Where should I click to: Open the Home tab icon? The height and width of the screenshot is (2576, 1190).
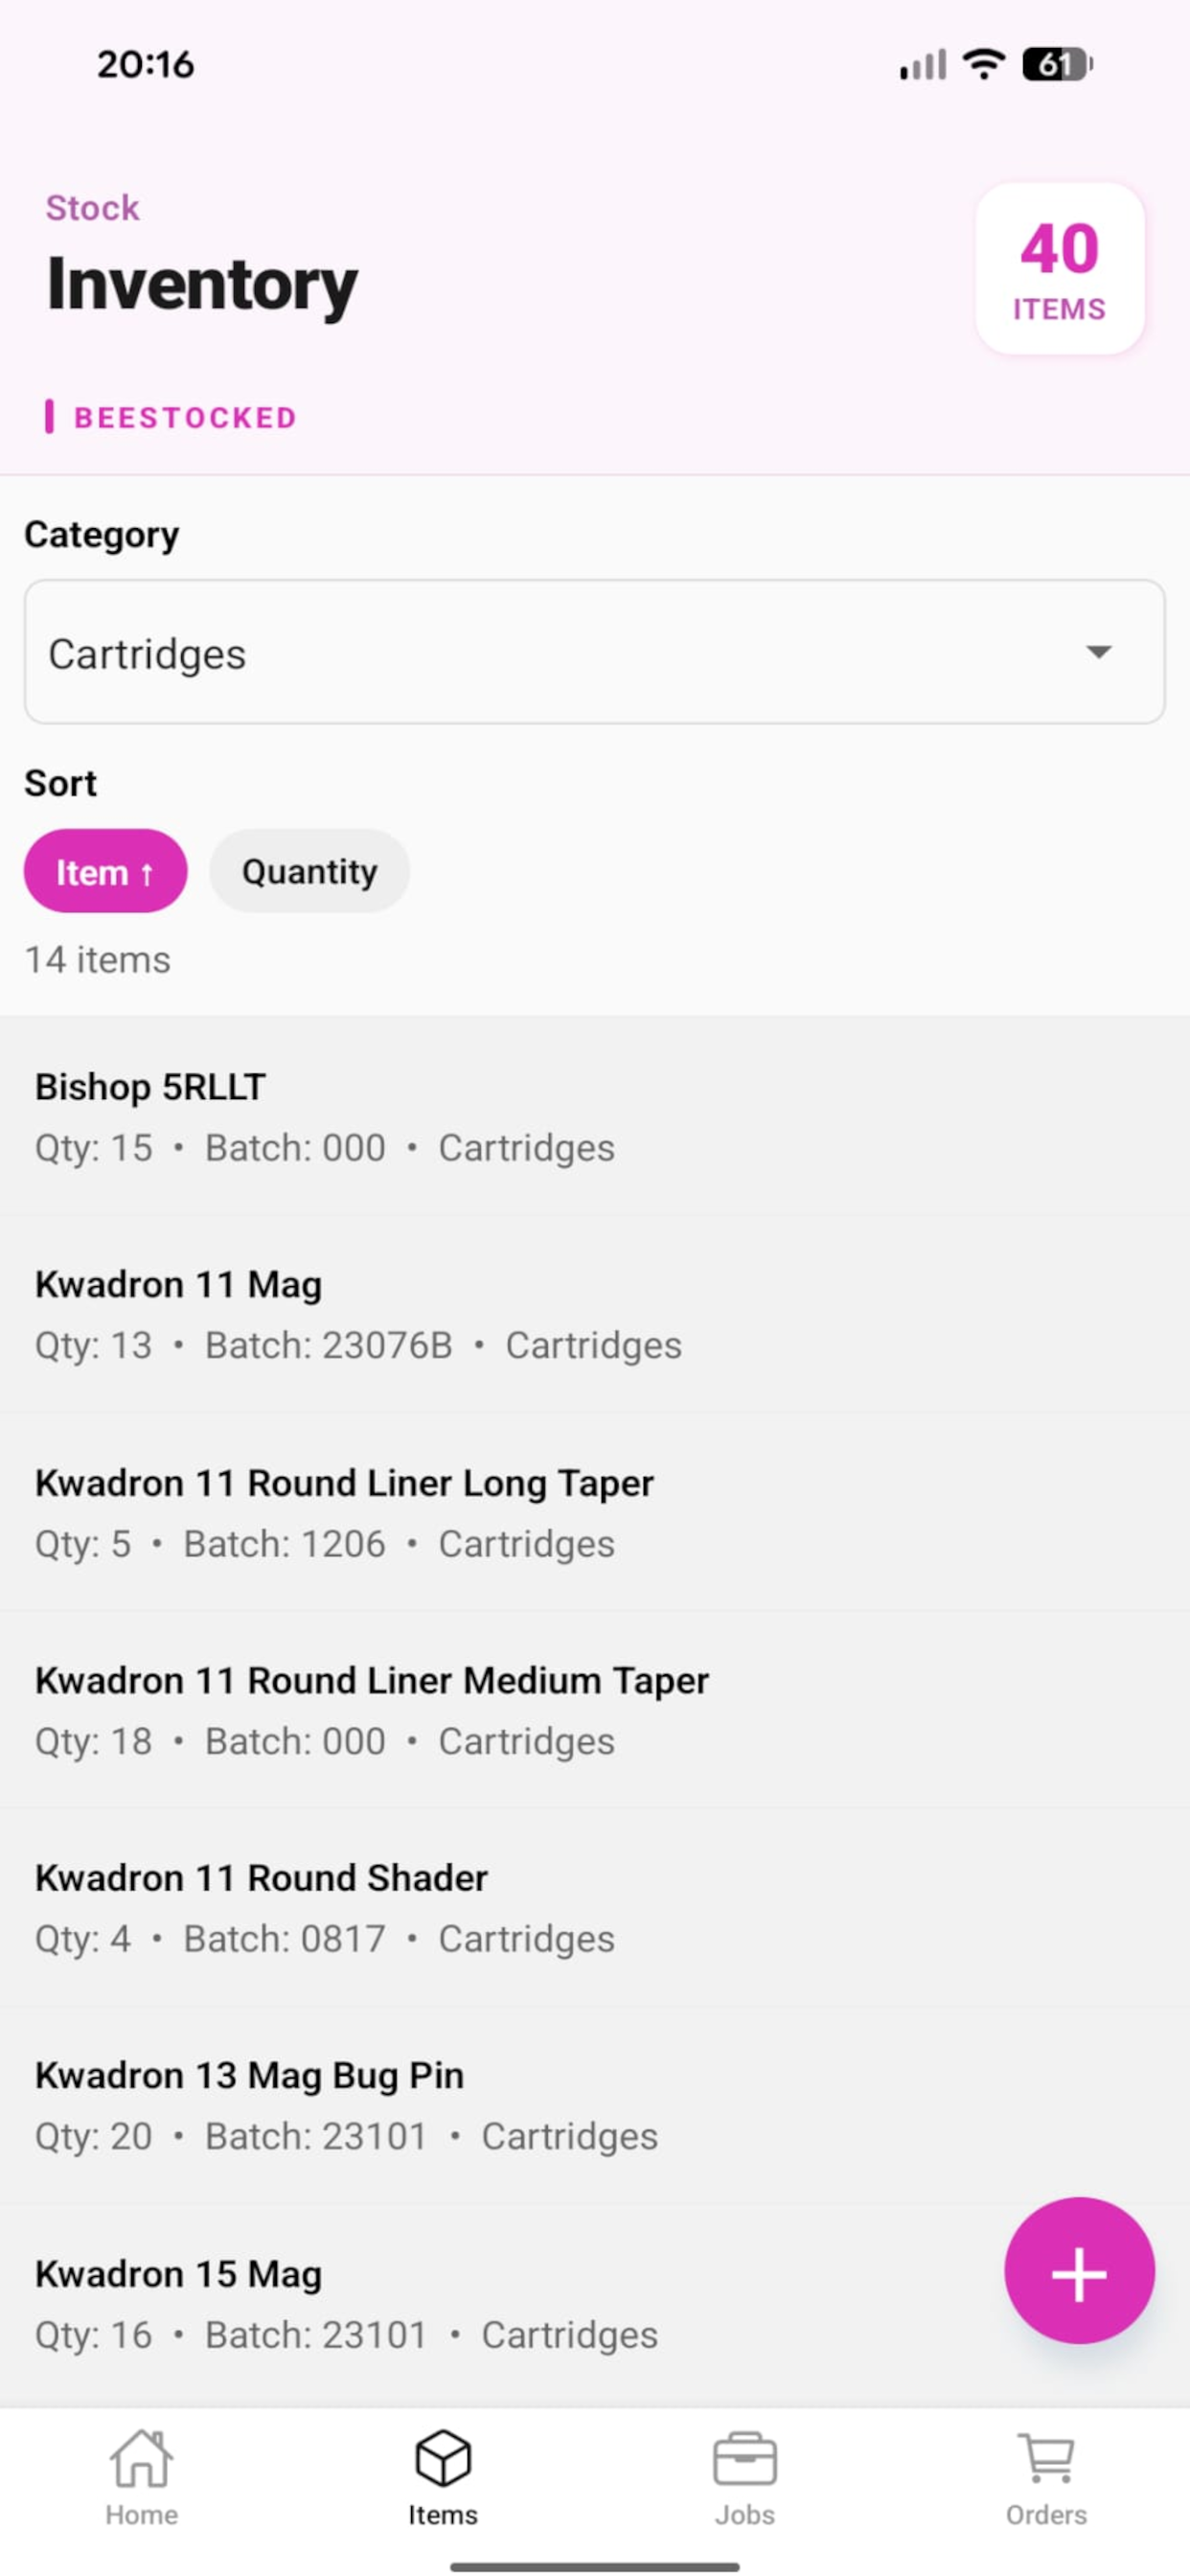tap(141, 2470)
